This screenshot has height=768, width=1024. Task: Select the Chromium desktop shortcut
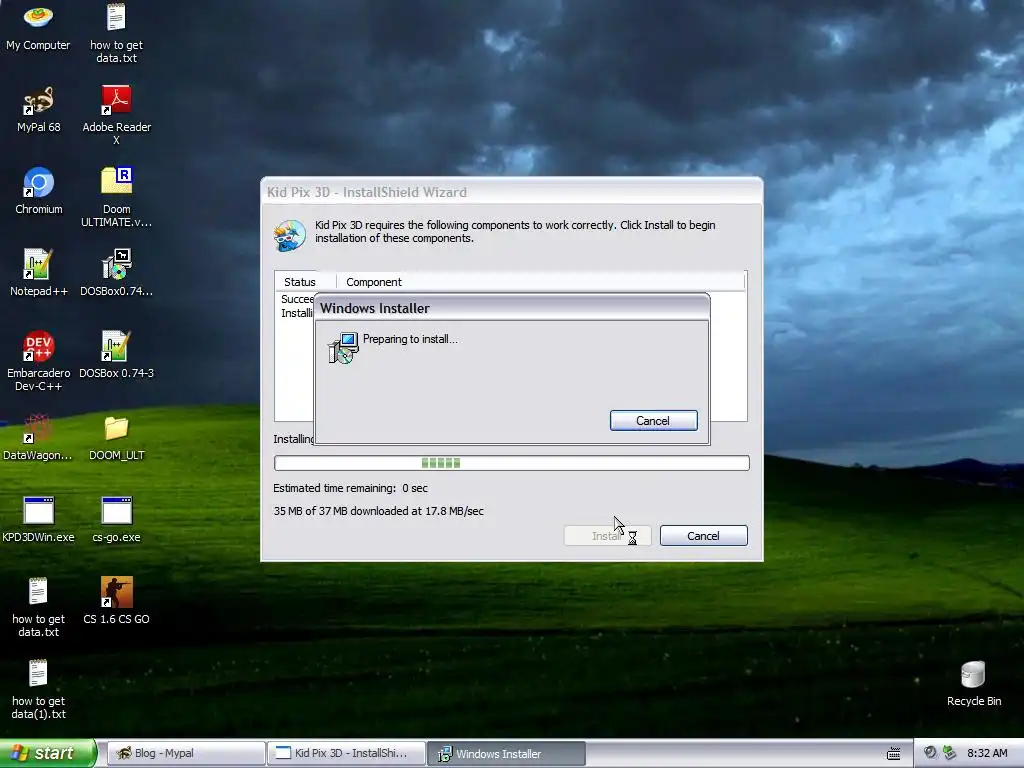pyautogui.click(x=38, y=191)
